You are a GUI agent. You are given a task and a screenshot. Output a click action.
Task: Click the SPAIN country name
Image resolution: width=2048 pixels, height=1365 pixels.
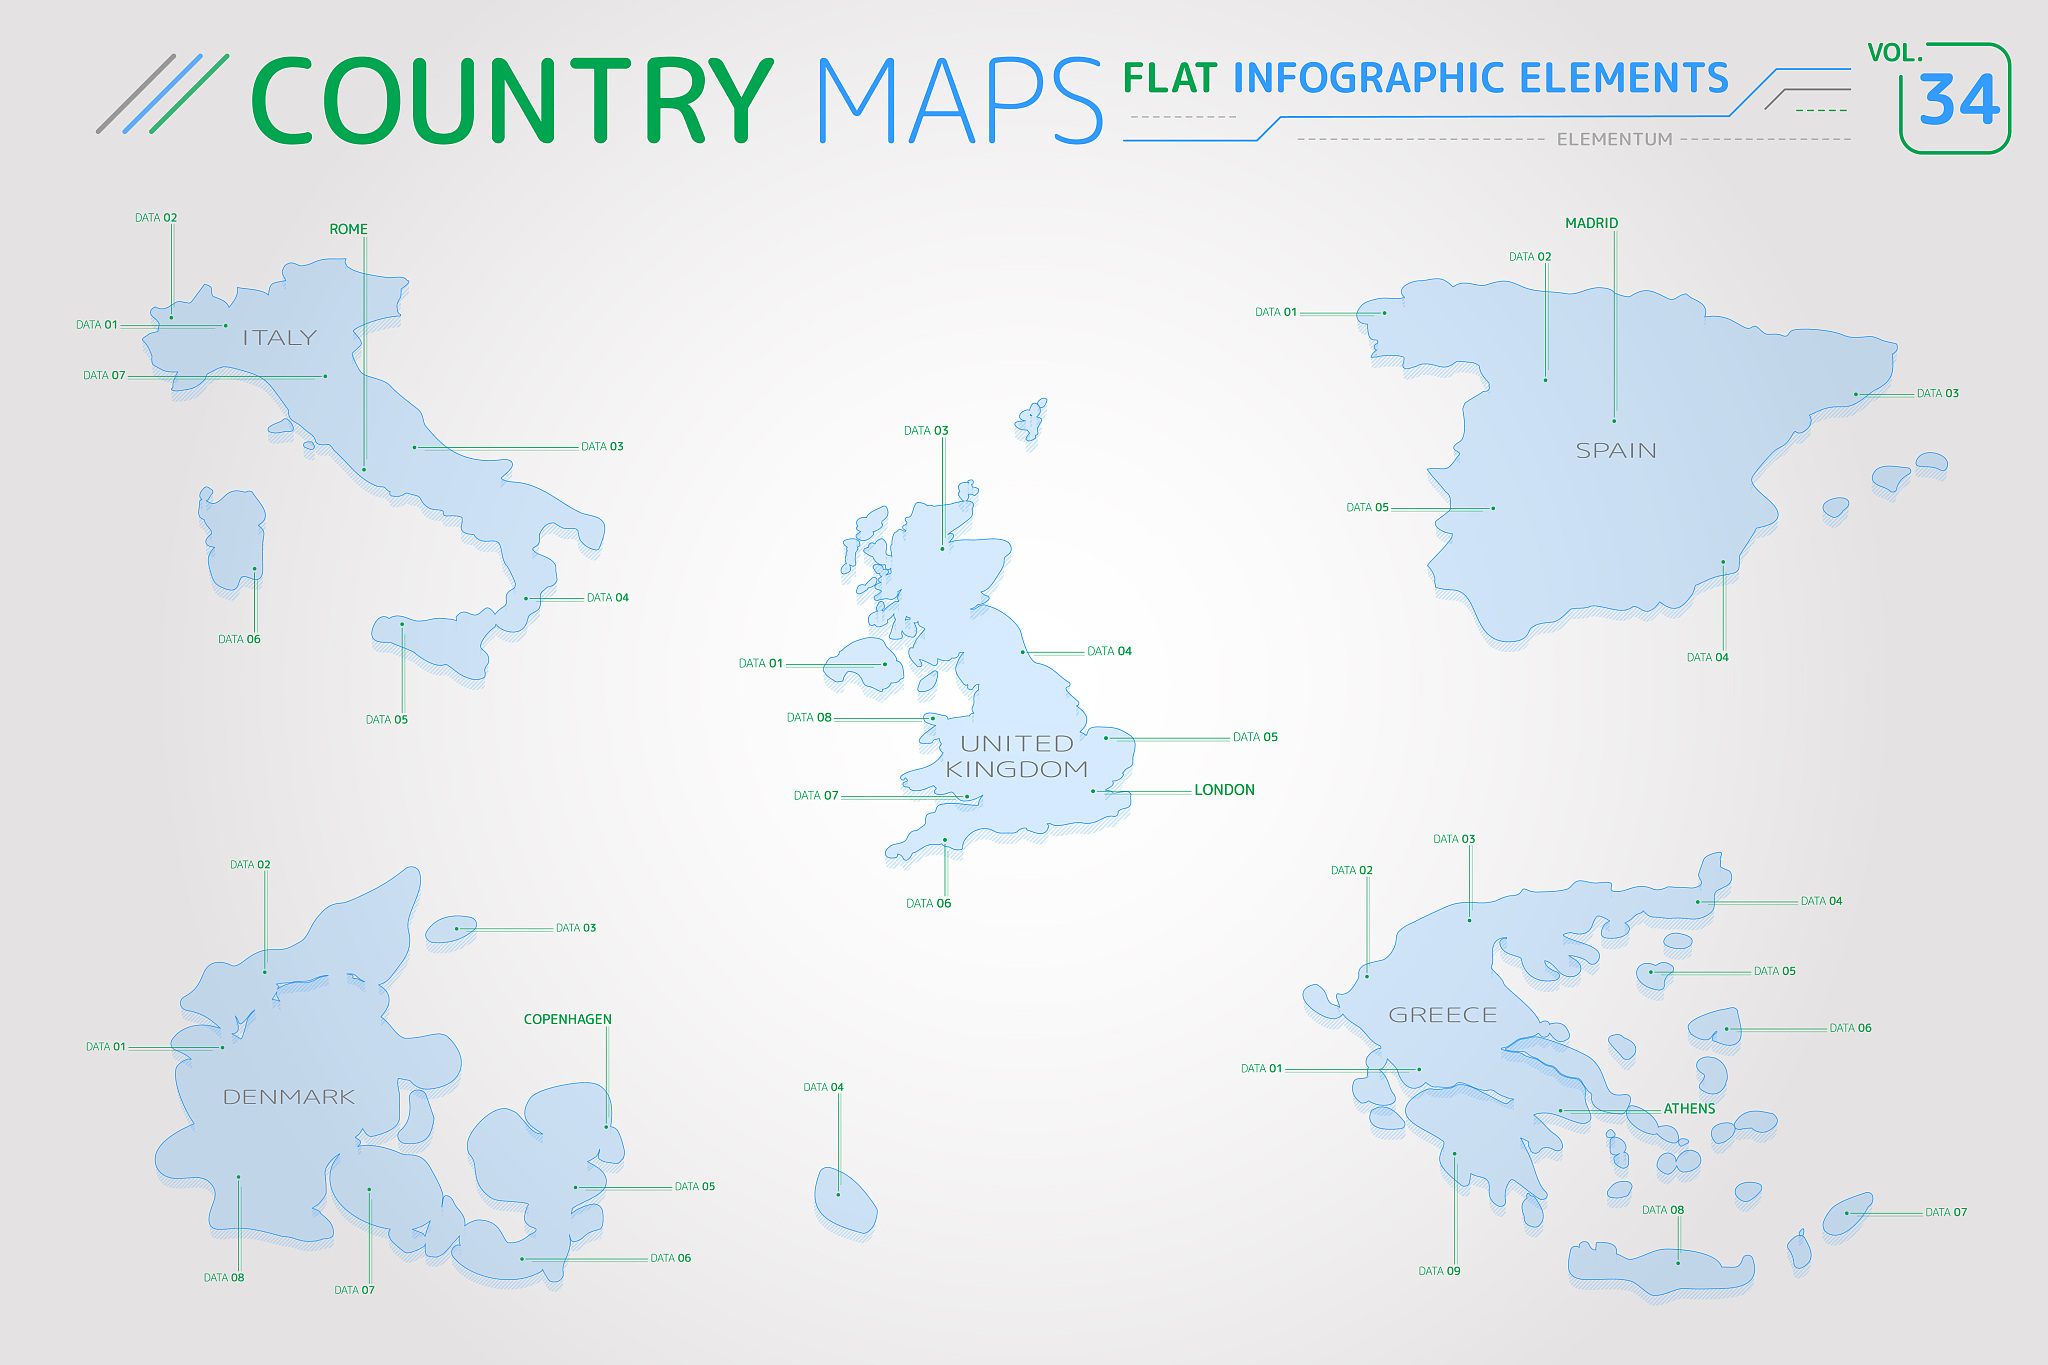point(1616,451)
